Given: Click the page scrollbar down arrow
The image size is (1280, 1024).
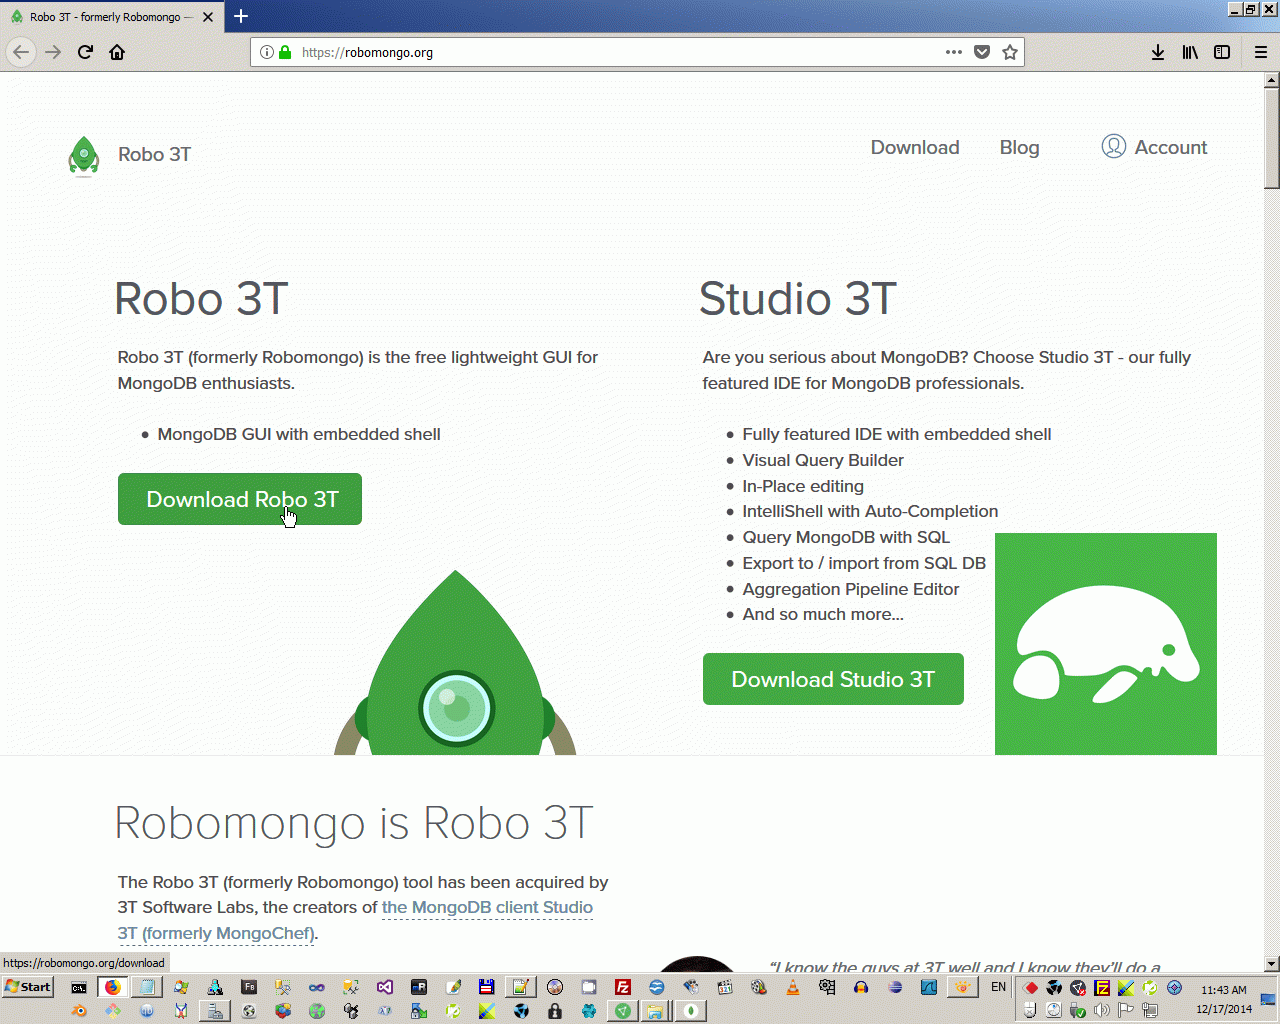Looking at the screenshot, I should coord(1272,964).
